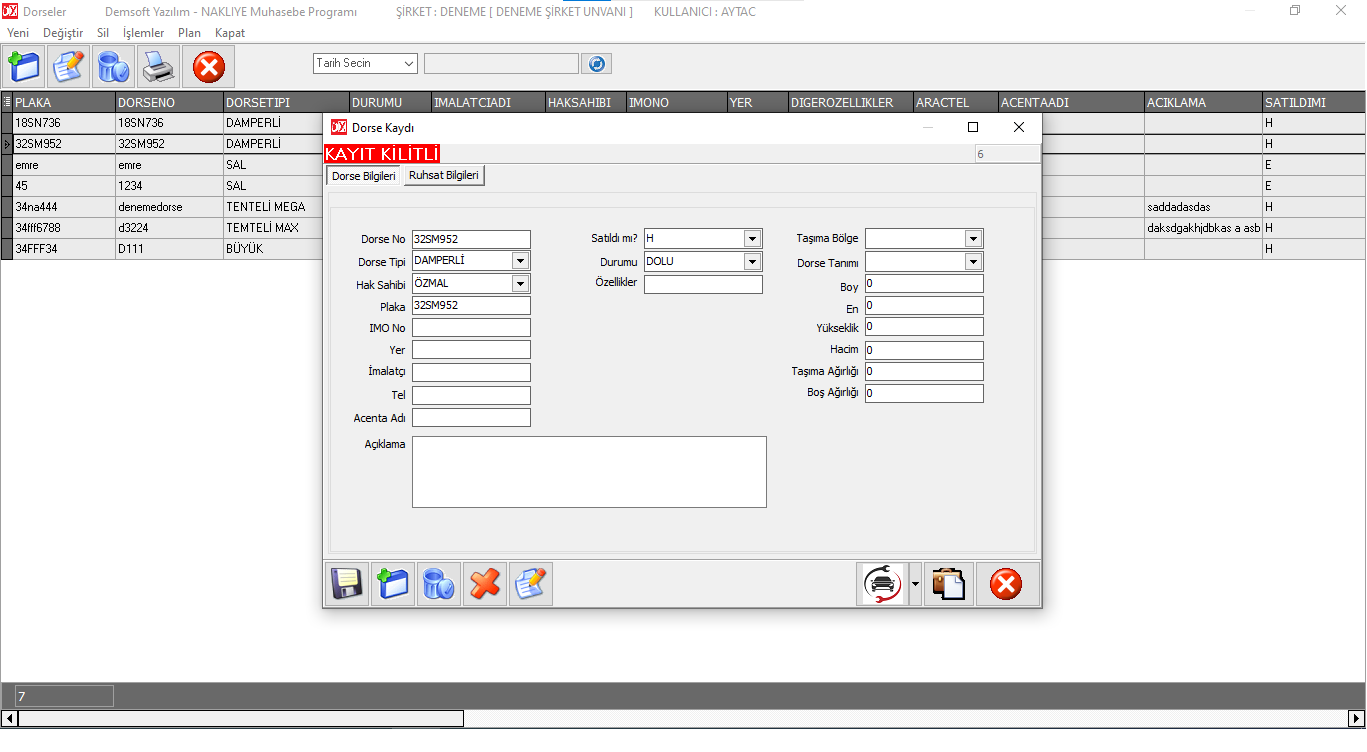Click the Özellikler input field
The image size is (1367, 752).
(703, 284)
